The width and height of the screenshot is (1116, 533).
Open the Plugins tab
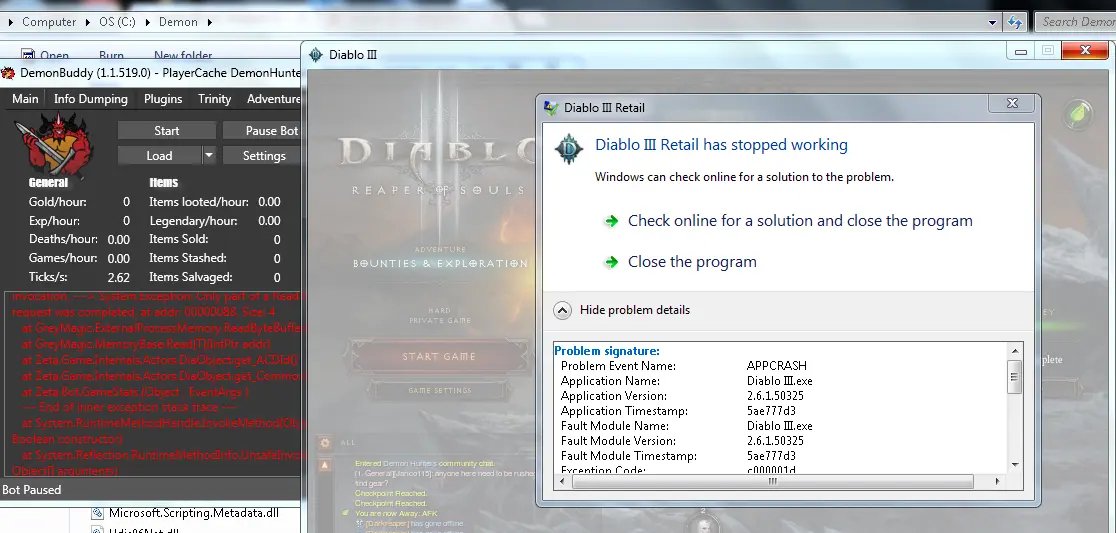pyautogui.click(x=163, y=99)
